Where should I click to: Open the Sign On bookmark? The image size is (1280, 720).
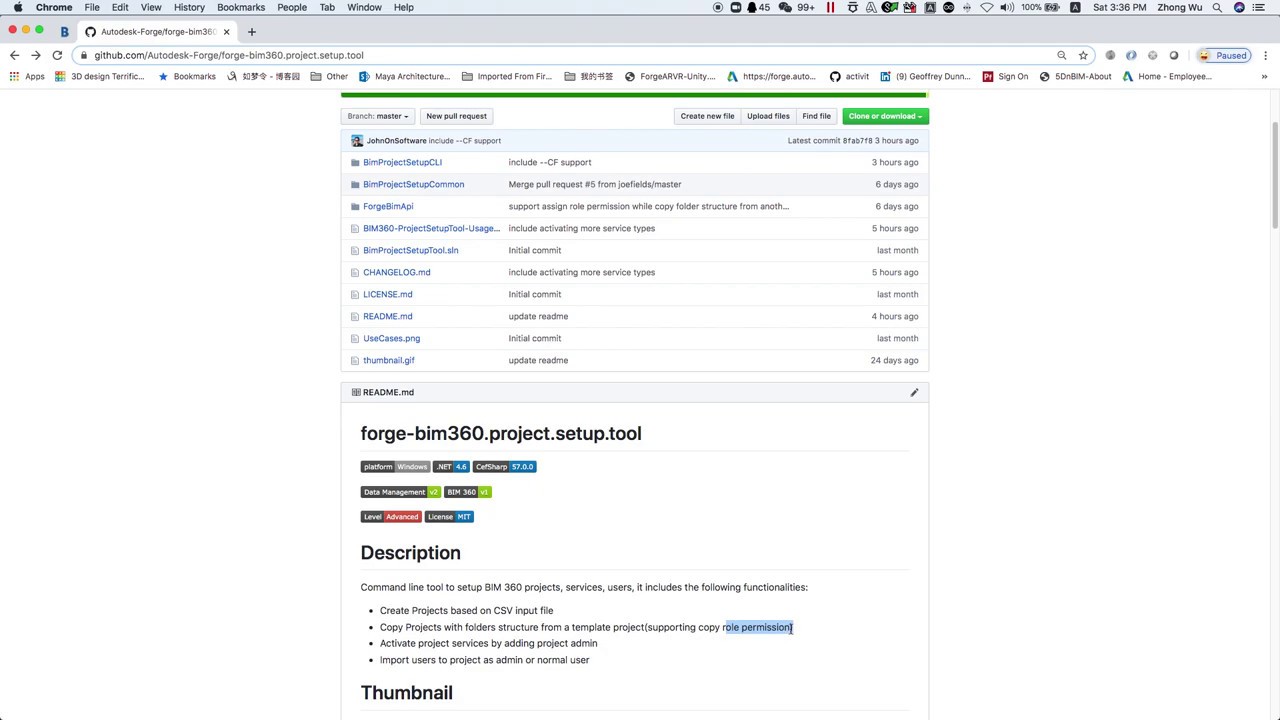pos(1005,76)
